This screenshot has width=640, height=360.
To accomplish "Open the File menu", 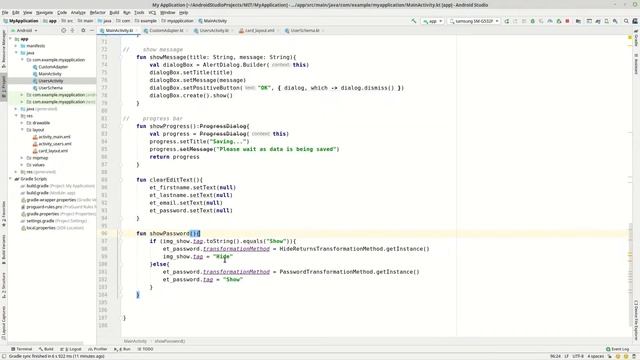I will click(x=5, y=13).
